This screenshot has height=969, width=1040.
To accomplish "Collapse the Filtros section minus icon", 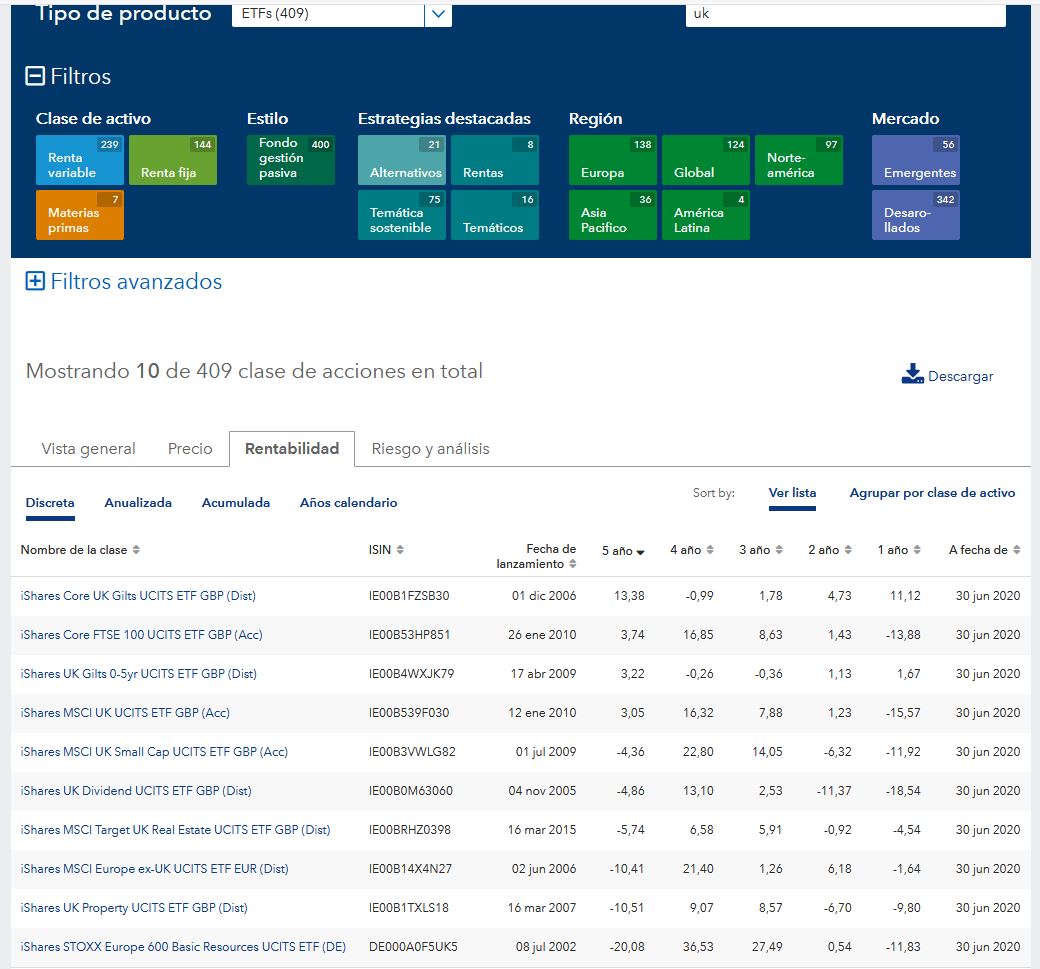I will [x=34, y=76].
